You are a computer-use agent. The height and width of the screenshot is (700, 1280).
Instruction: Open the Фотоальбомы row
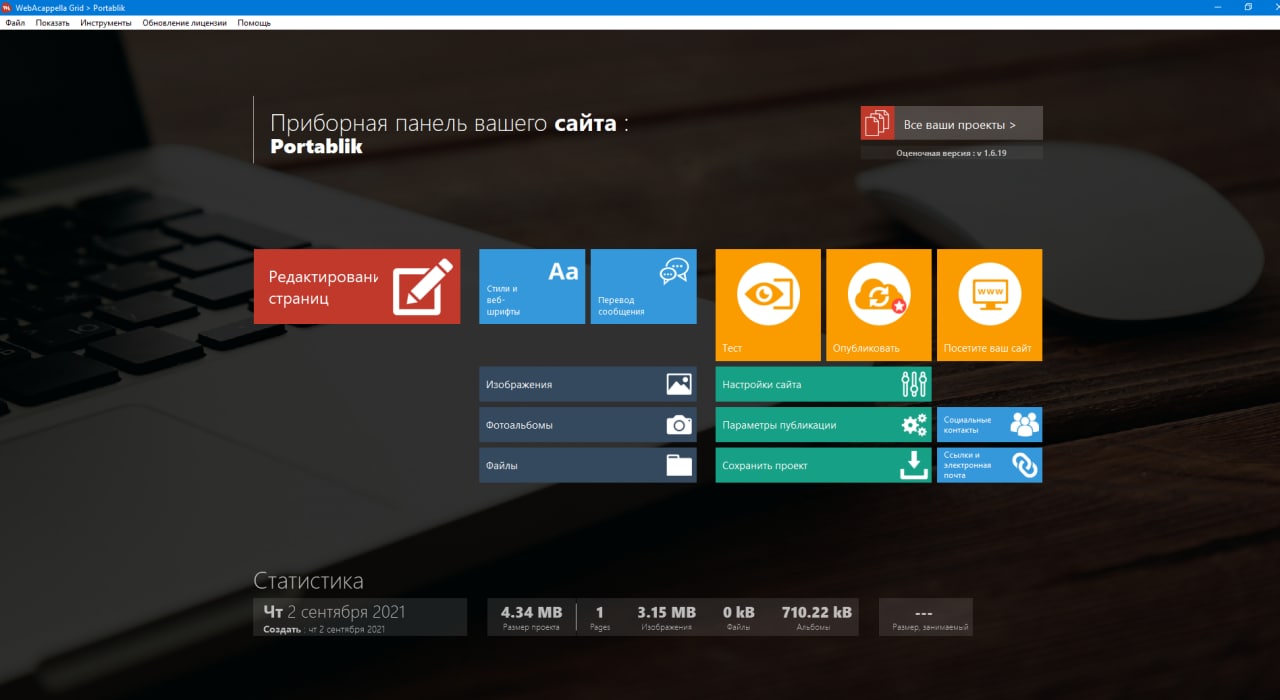pyautogui.click(x=588, y=425)
